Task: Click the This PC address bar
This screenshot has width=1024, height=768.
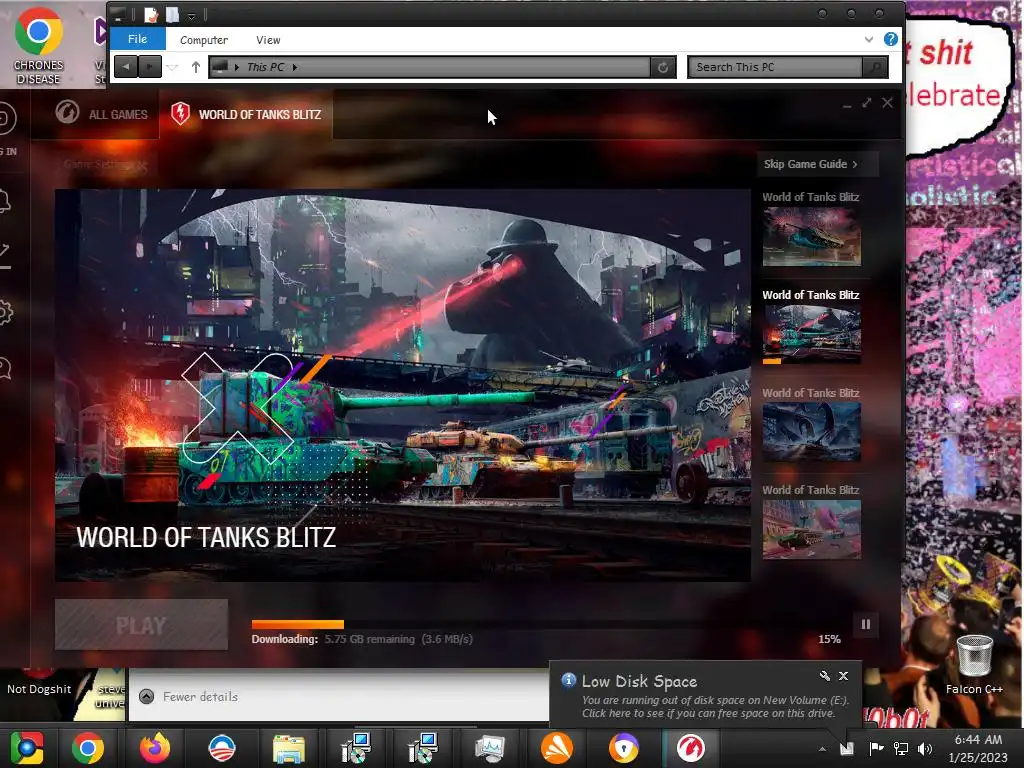Action: point(429,67)
